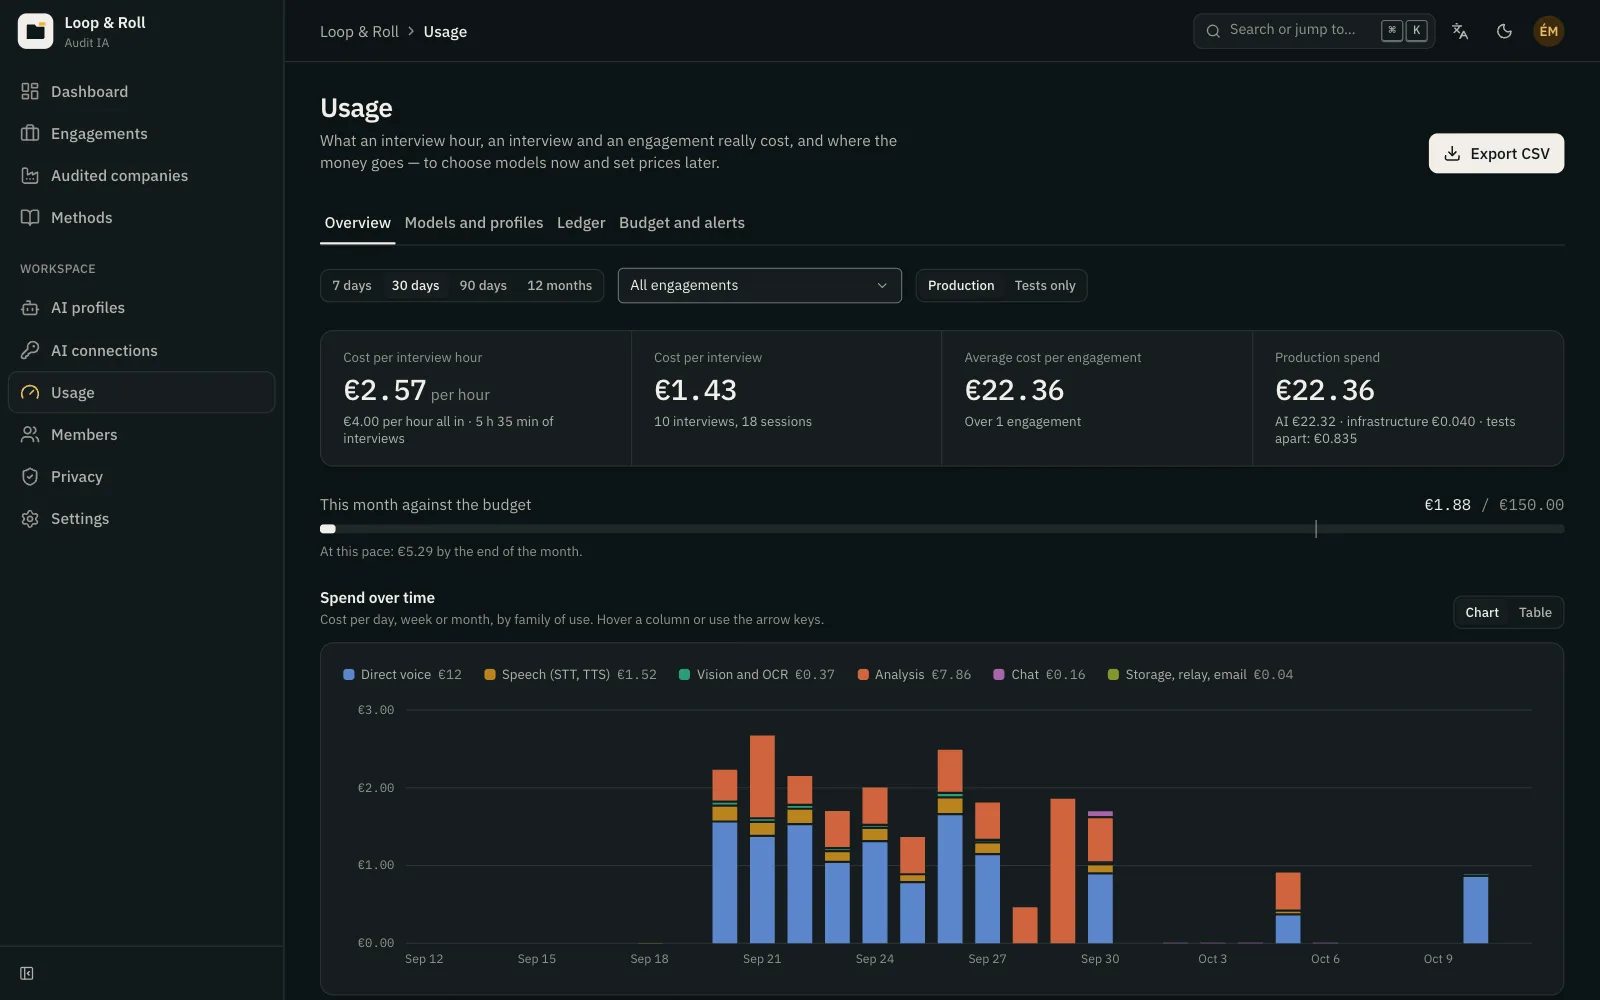
Task: Open the language translation switcher
Action: click(1460, 31)
